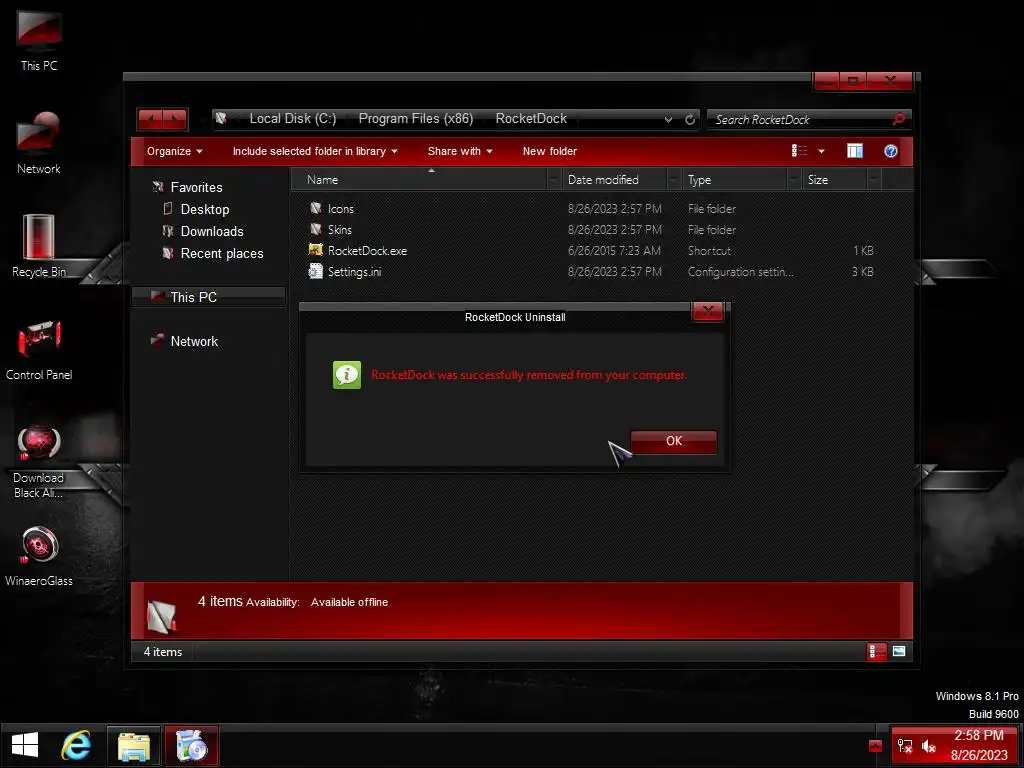Open Recent places in navigation pane
Screen dimensions: 1024x768
click(221, 253)
